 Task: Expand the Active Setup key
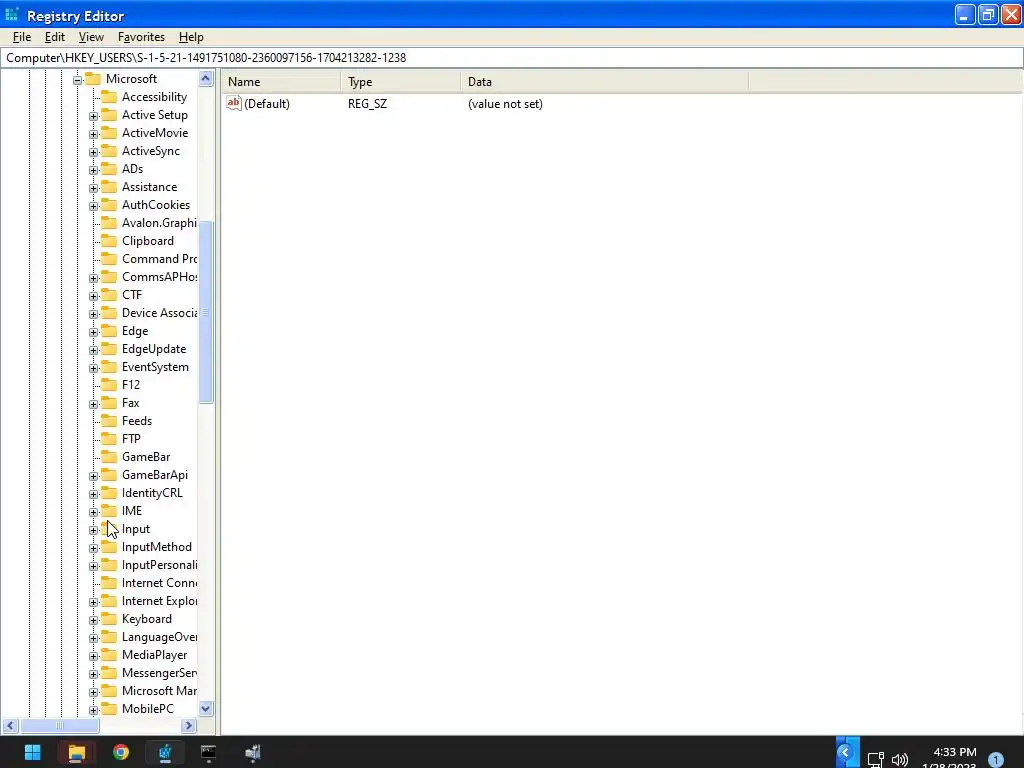93,116
